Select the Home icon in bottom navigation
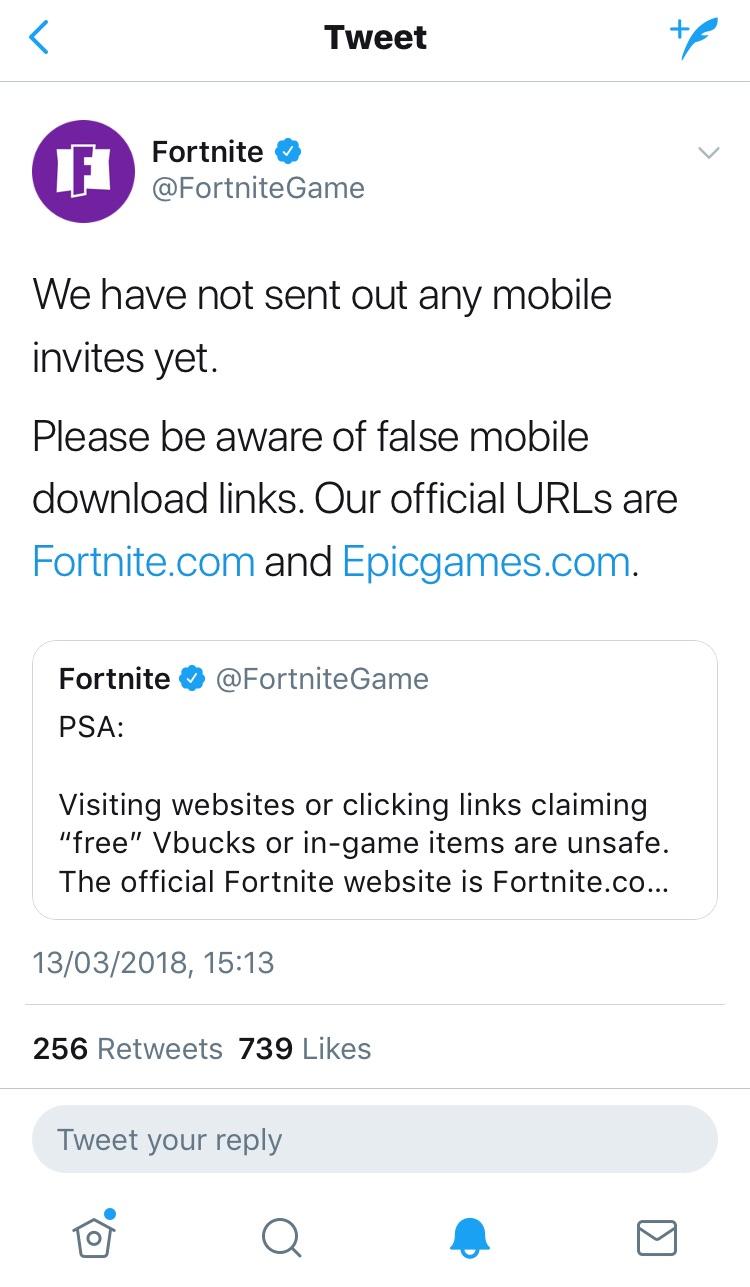The image size is (750, 1287). pos(93,1240)
